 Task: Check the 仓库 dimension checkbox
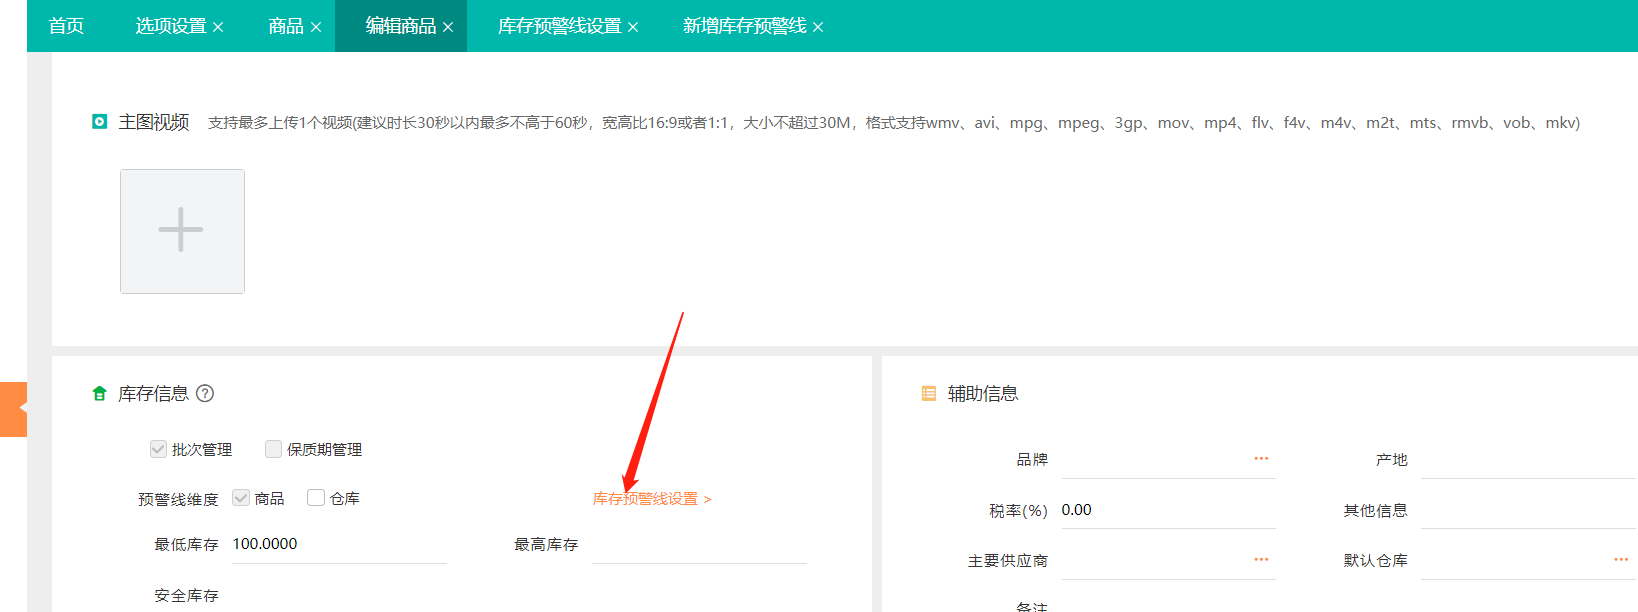(316, 498)
